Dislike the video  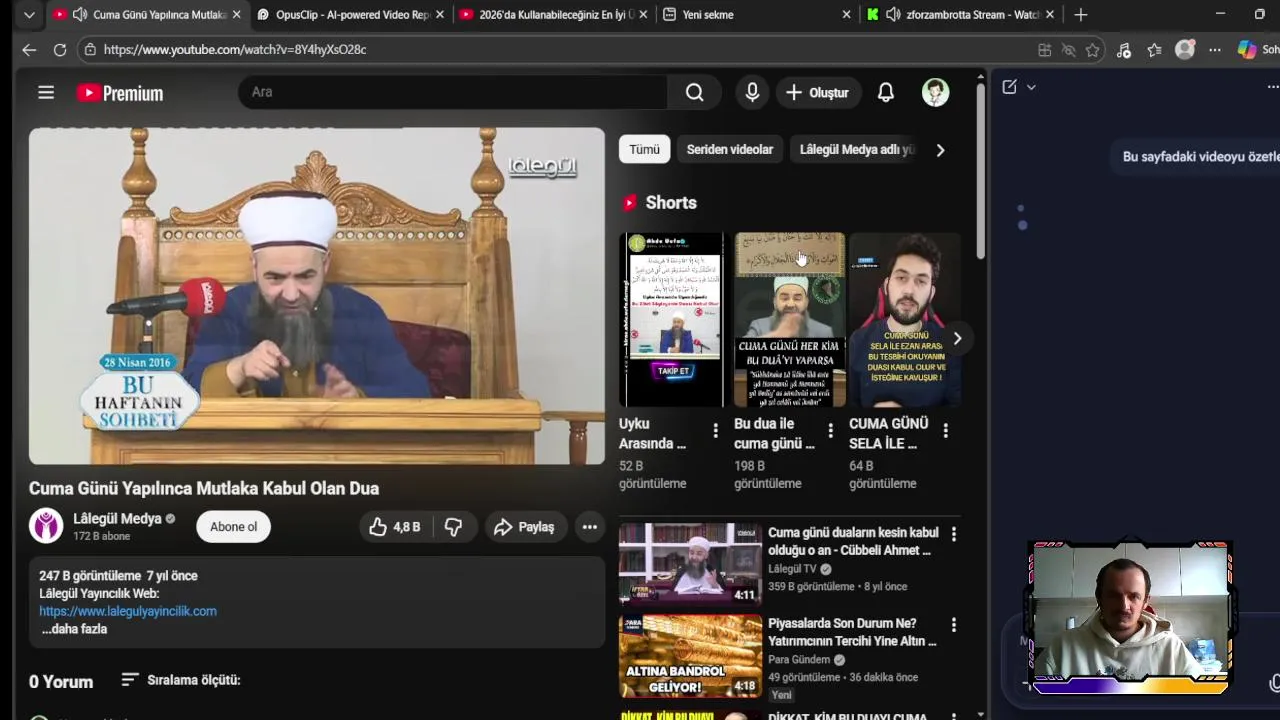(x=453, y=527)
